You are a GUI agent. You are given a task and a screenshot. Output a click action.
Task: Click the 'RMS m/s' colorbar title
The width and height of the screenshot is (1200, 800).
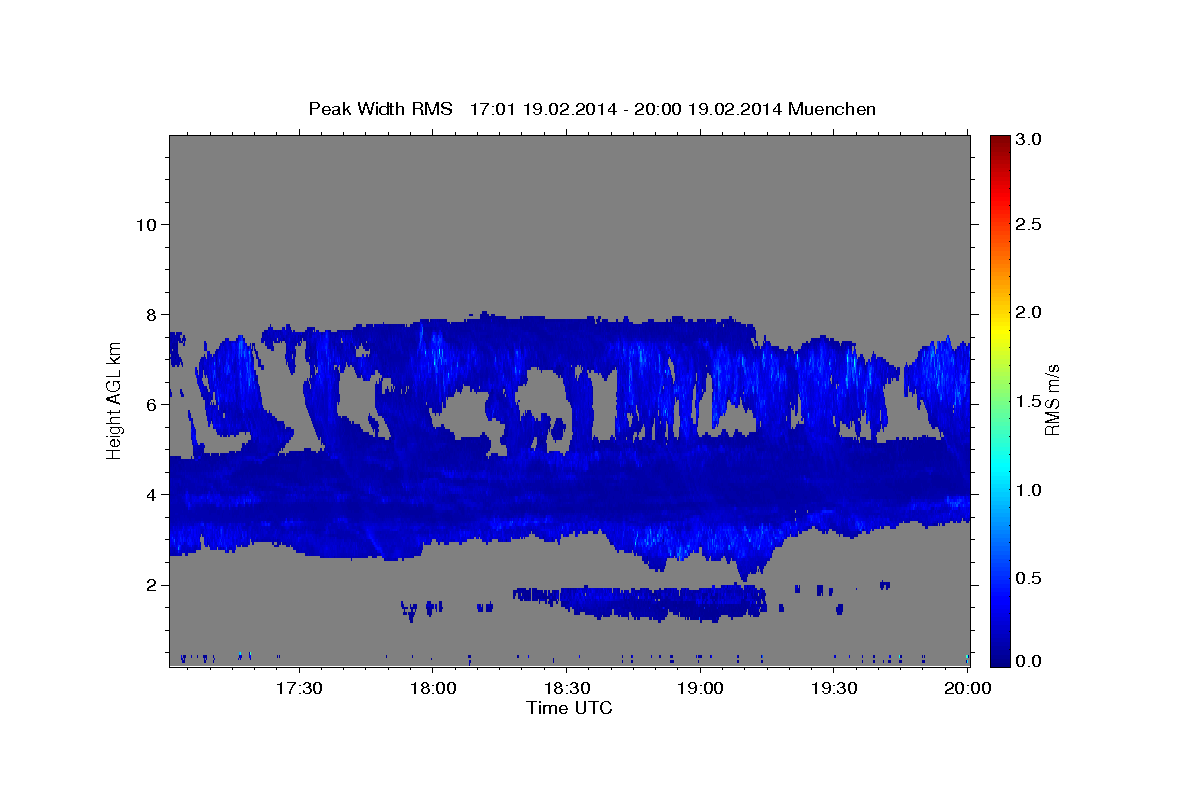click(1052, 400)
